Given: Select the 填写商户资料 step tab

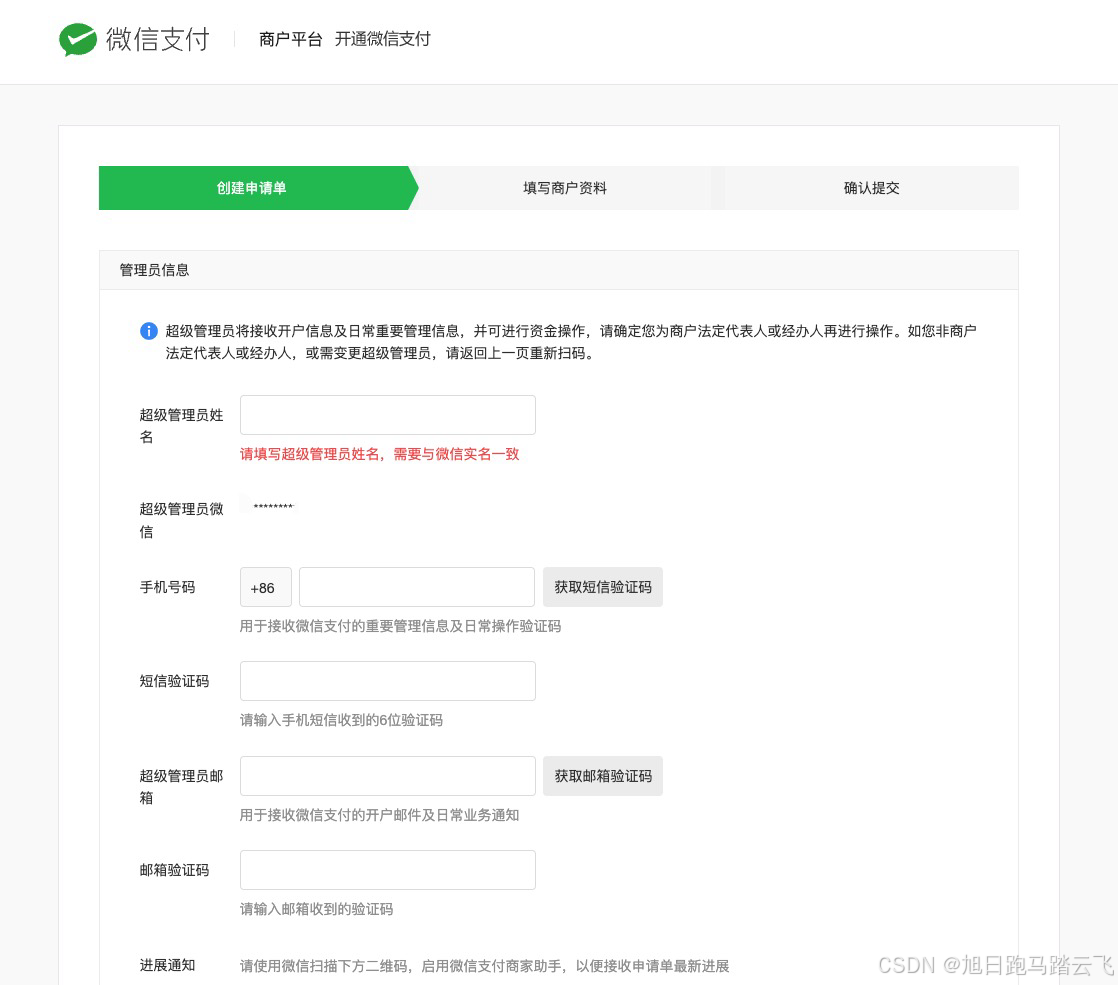Looking at the screenshot, I should [x=565, y=188].
